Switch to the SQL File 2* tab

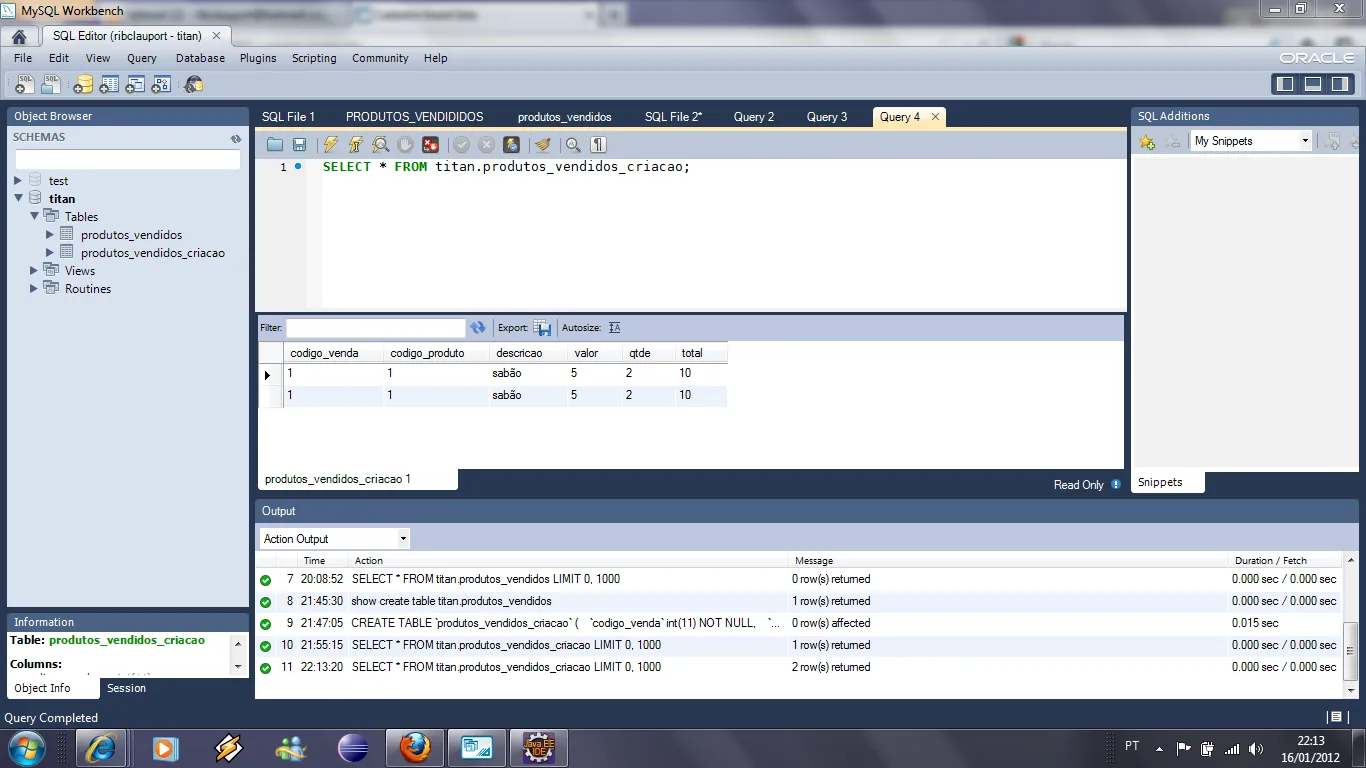[x=673, y=117]
